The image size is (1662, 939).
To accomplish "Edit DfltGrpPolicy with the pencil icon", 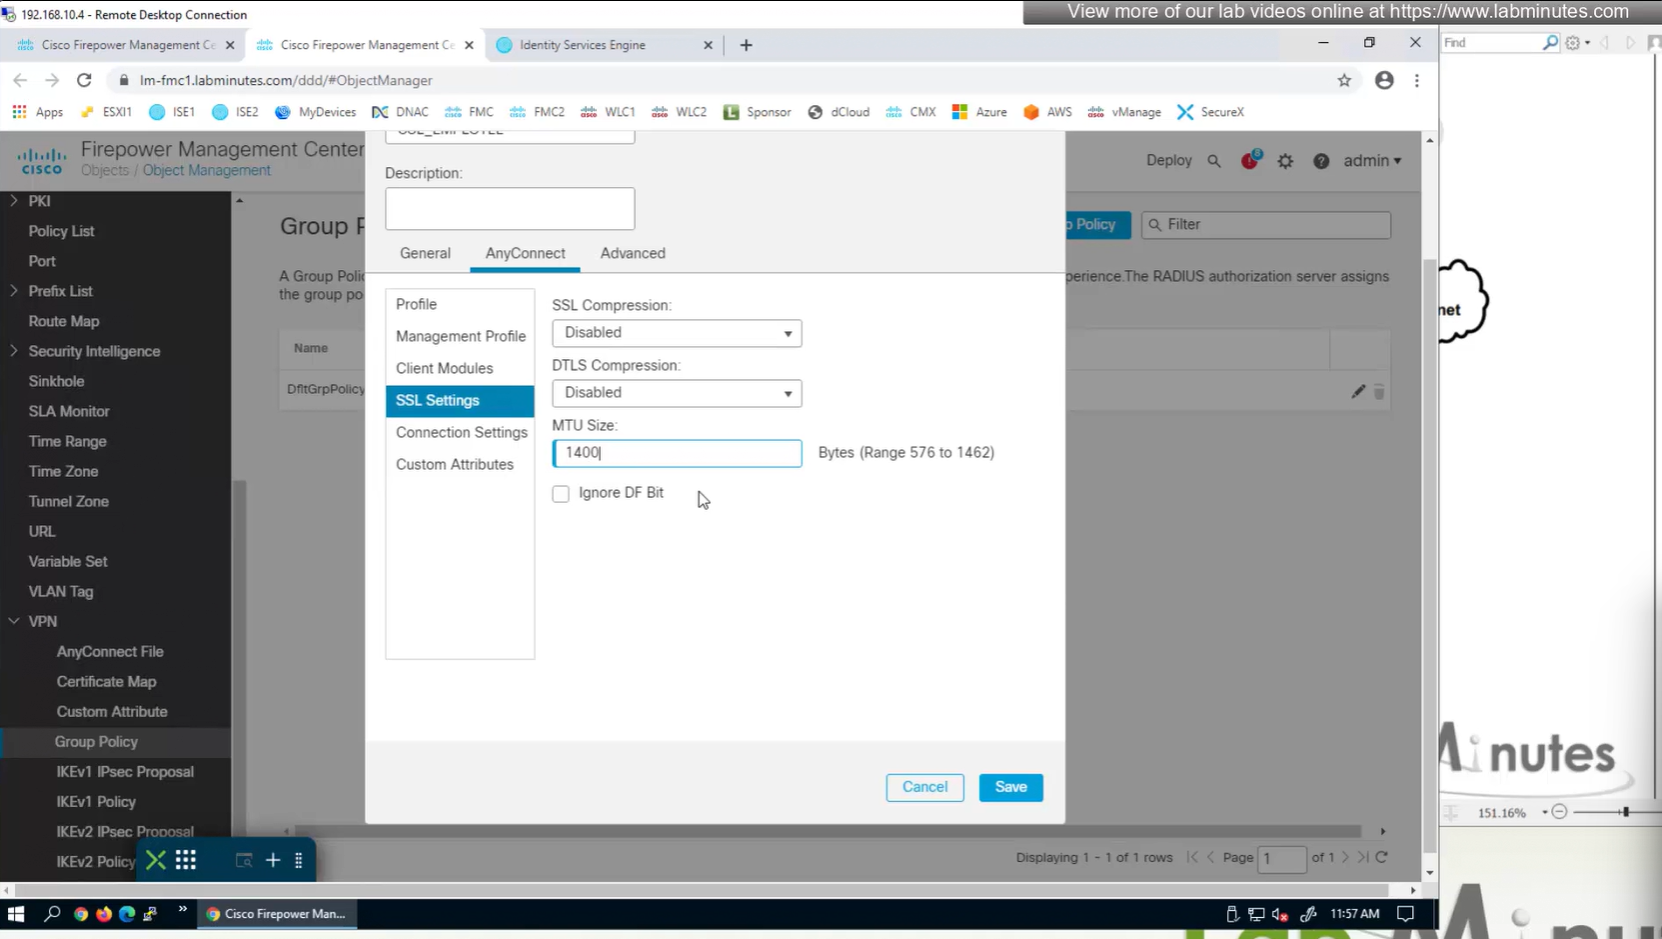I will pos(1358,392).
